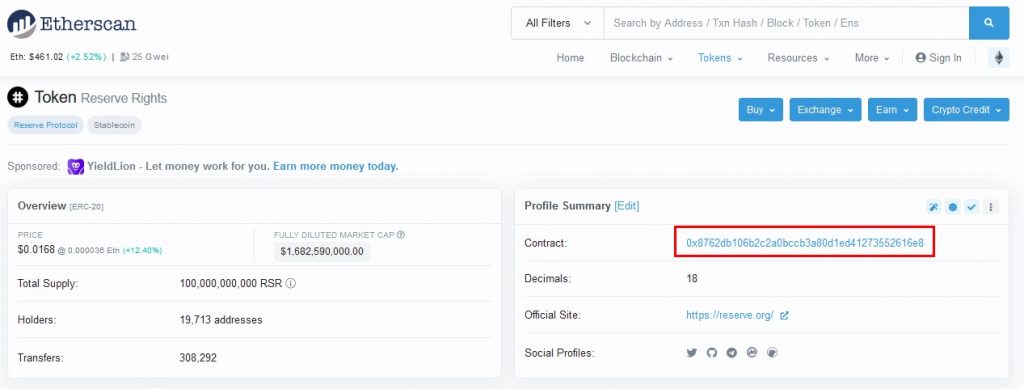The width and height of the screenshot is (1024, 389).
Task: Click the gas pump Gwei icon
Action: tap(125, 57)
